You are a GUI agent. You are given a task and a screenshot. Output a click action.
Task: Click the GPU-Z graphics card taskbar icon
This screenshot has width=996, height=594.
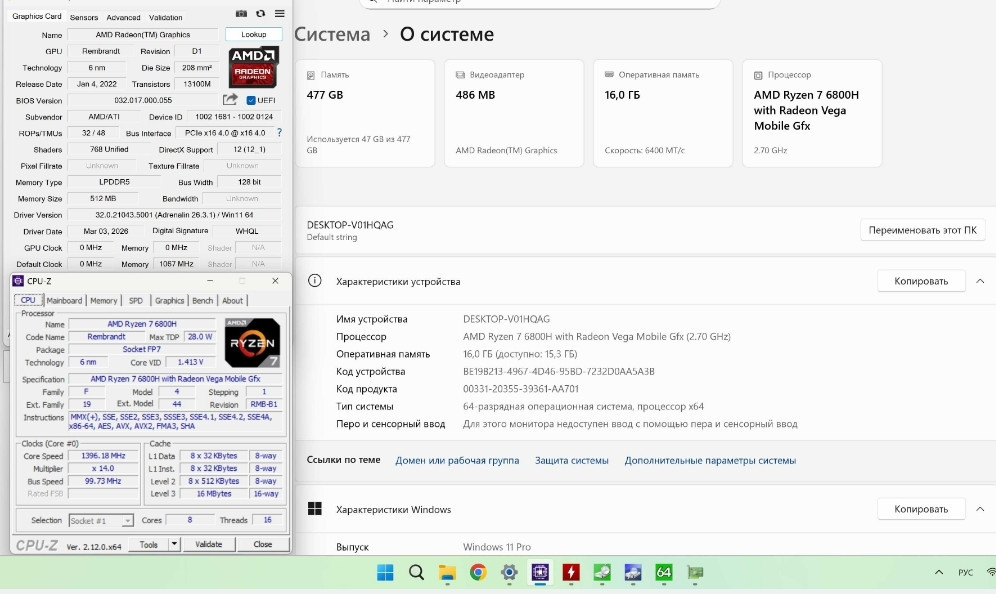694,572
